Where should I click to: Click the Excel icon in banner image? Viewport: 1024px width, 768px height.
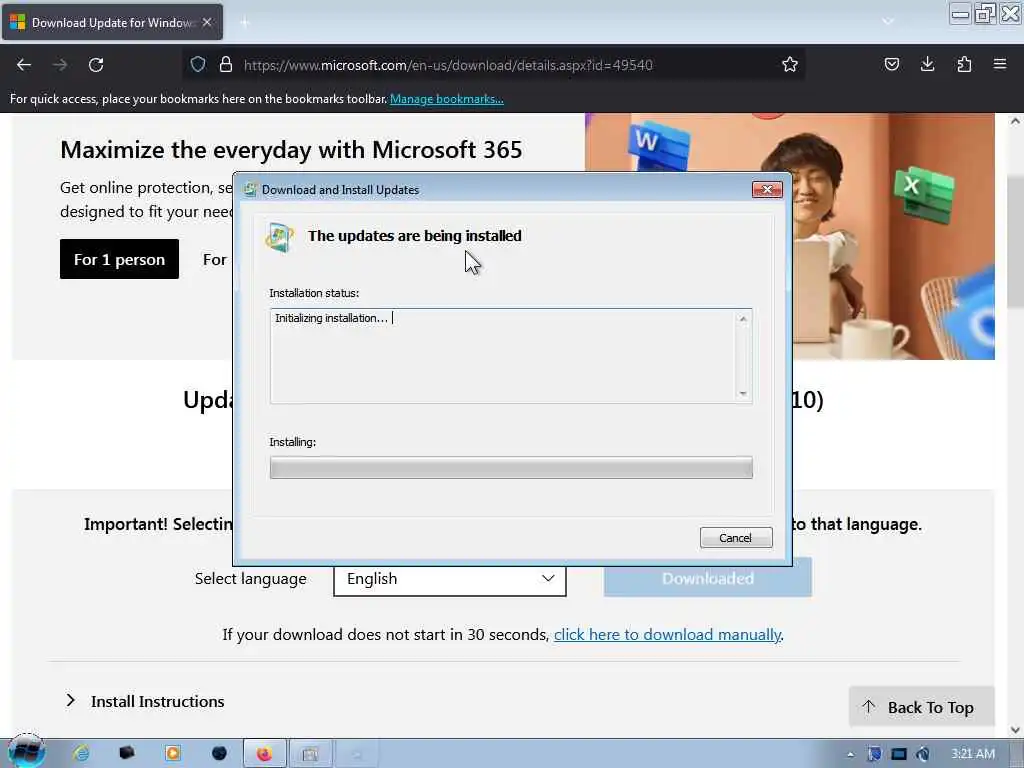[924, 193]
